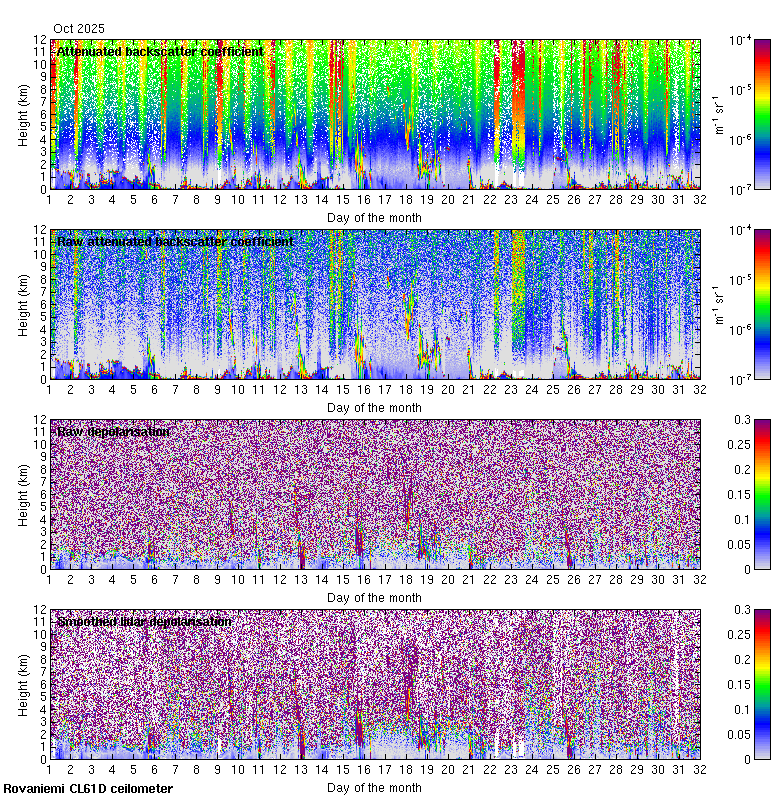This screenshot has width=780, height=800.
Task: Click the 'Raw attenuated backscatter coefficient' panel title
Action: (x=175, y=241)
